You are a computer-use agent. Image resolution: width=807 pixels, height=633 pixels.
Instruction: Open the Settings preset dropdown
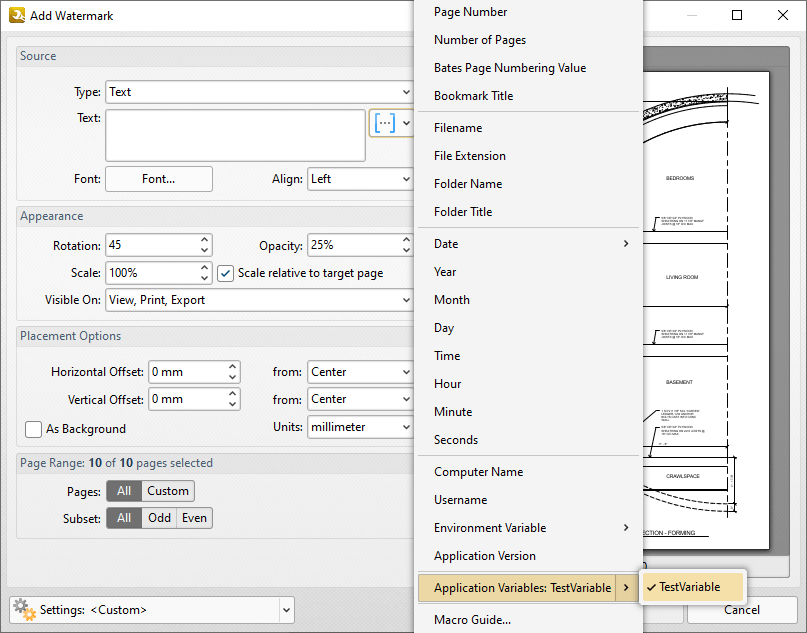point(287,610)
